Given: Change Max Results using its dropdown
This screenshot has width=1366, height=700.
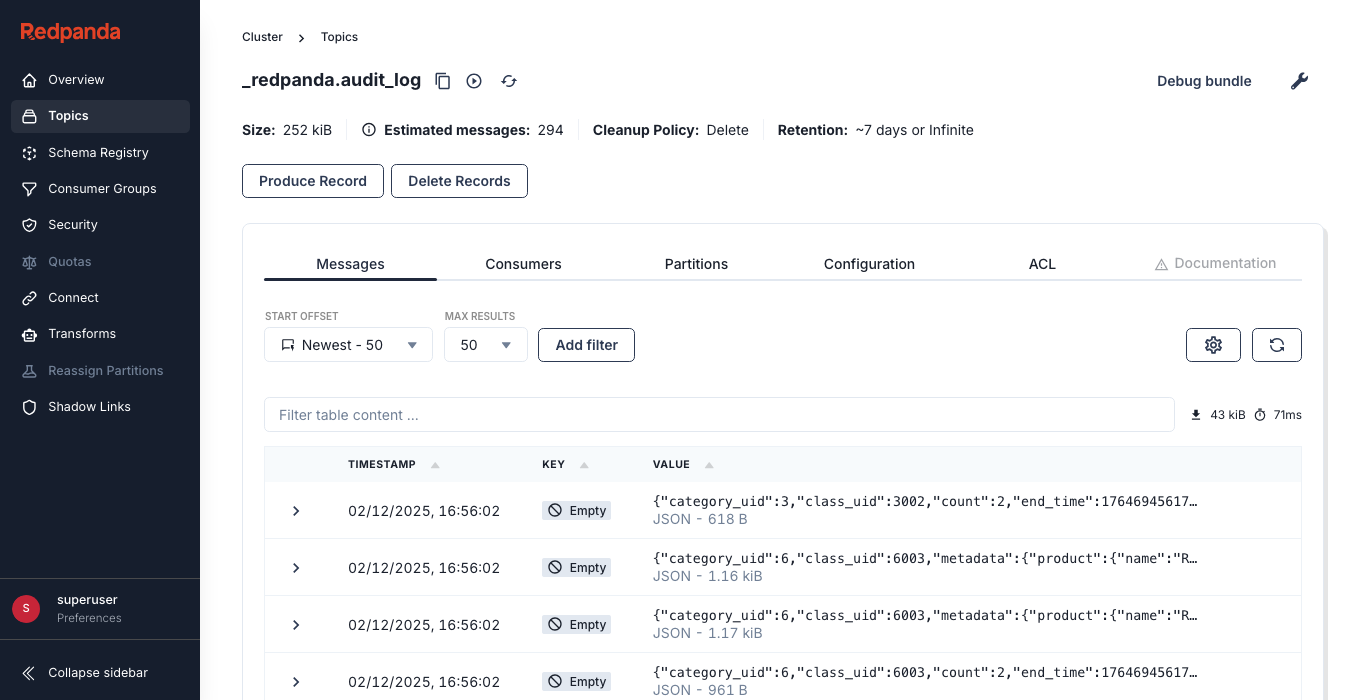Looking at the screenshot, I should coord(485,344).
